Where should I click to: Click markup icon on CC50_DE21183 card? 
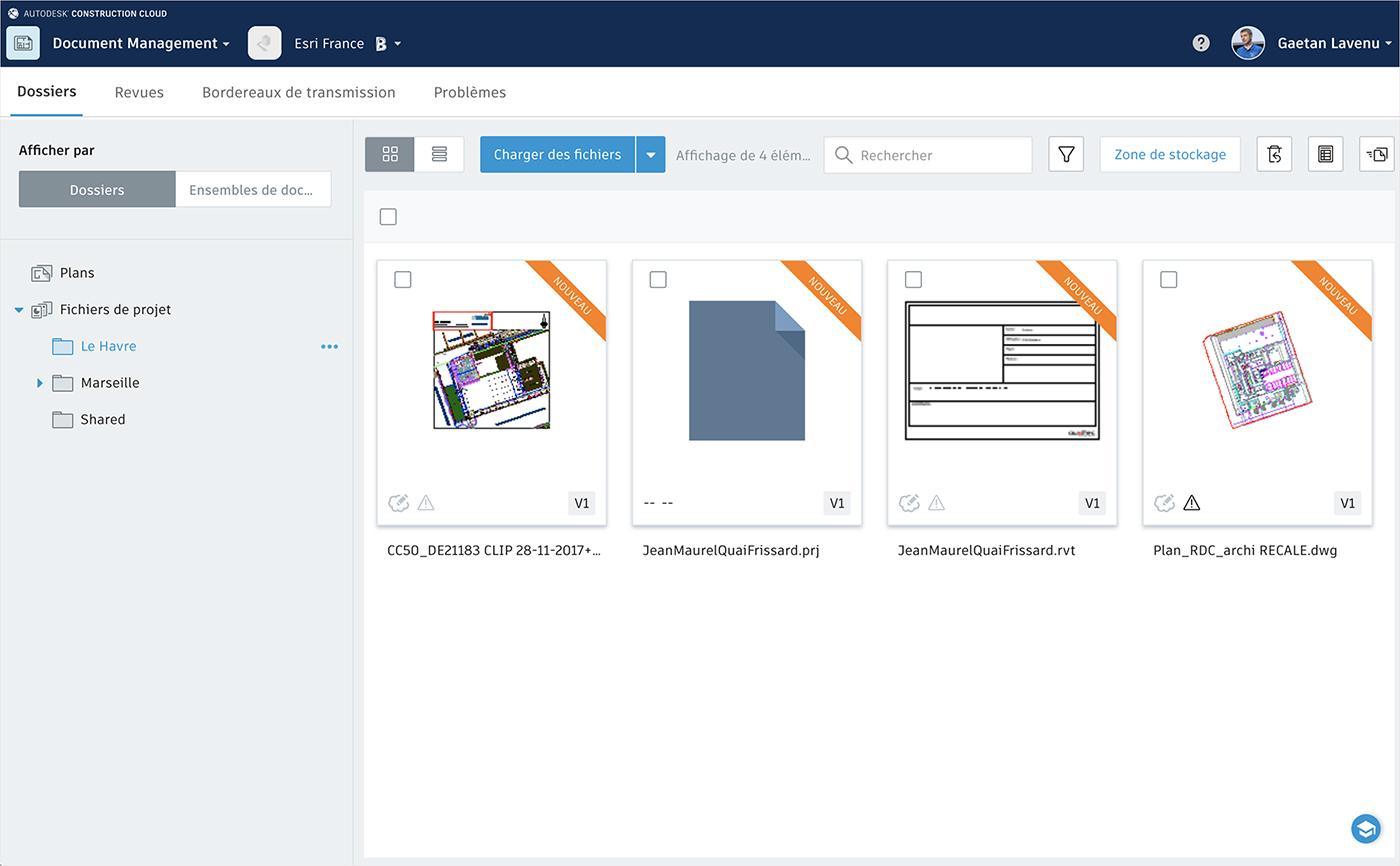[398, 503]
